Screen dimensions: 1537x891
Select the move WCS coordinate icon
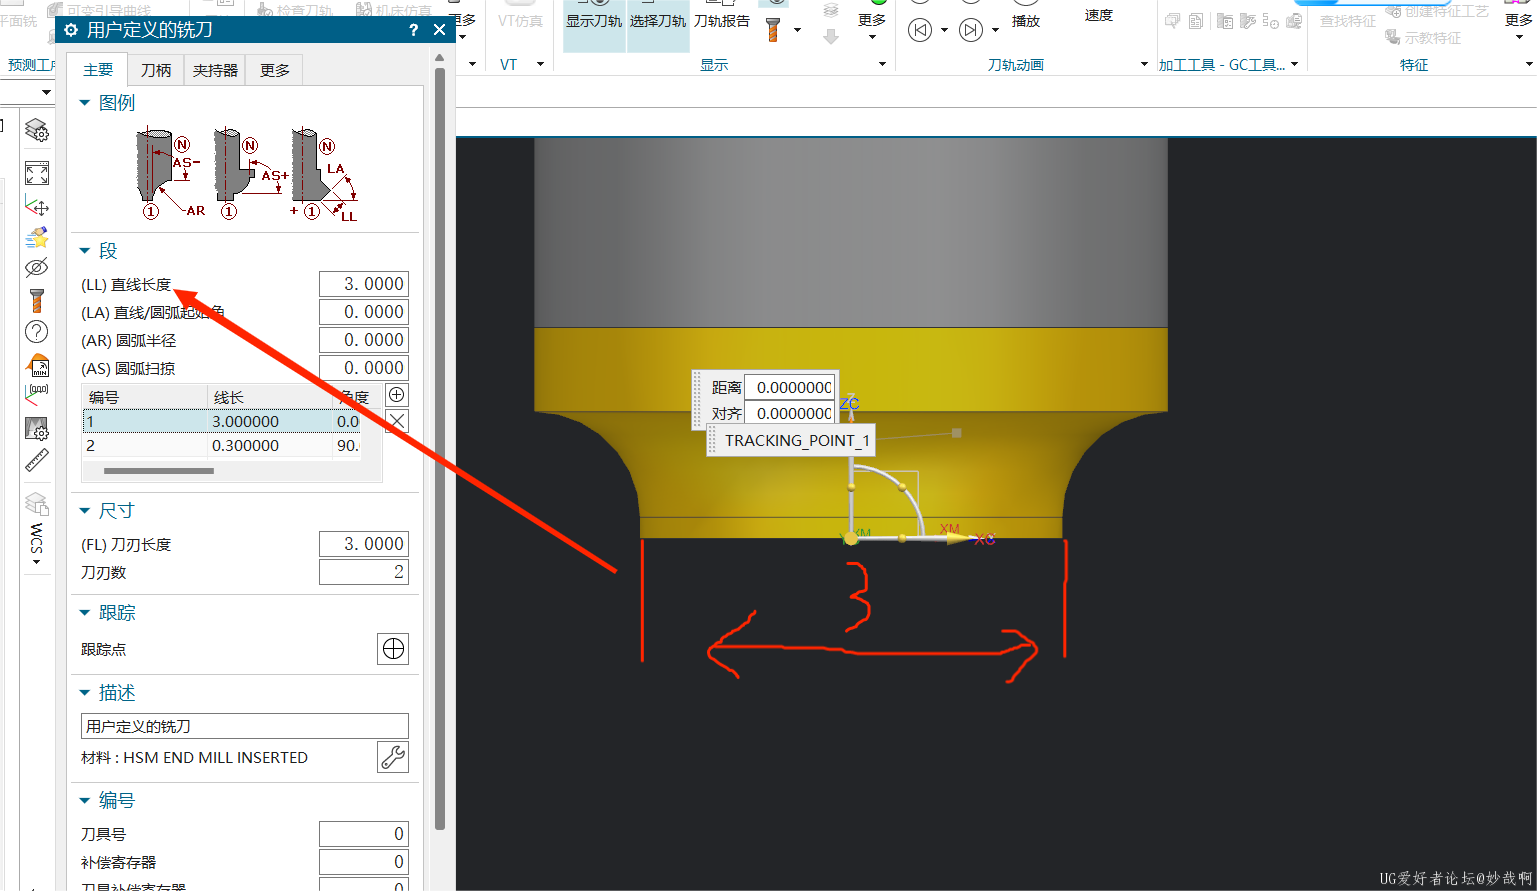pyautogui.click(x=37, y=207)
